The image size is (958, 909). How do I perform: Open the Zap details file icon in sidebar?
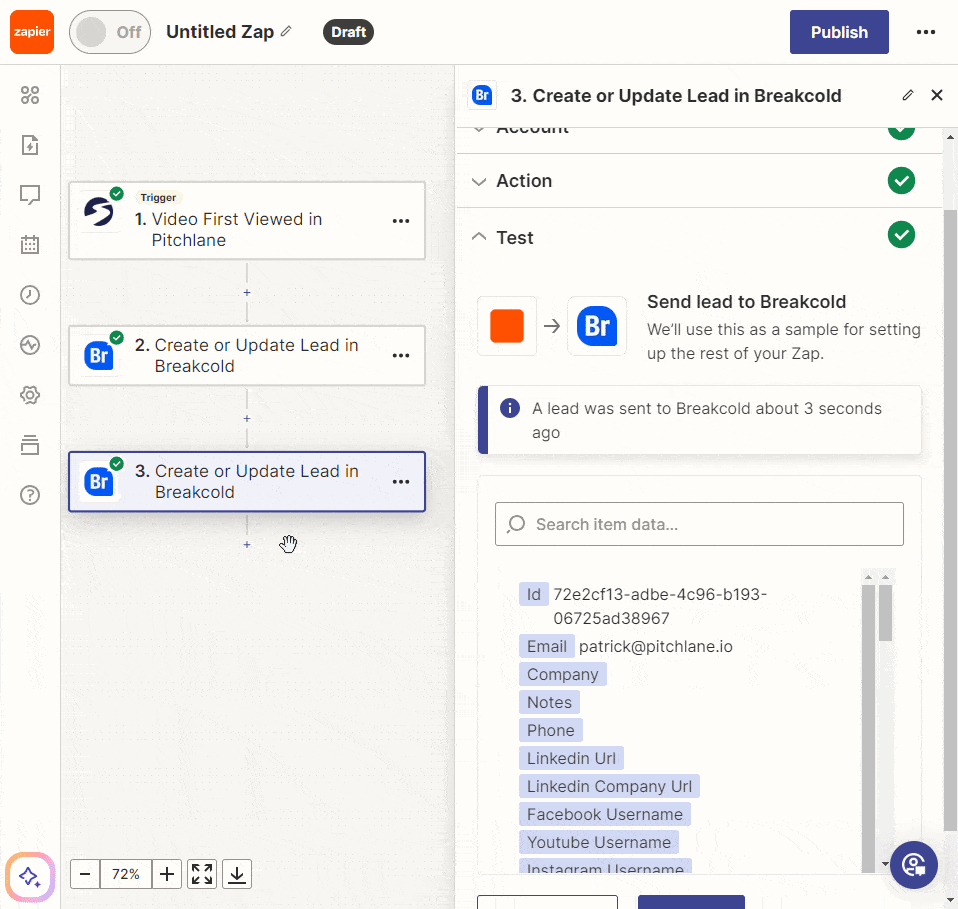[x=30, y=145]
